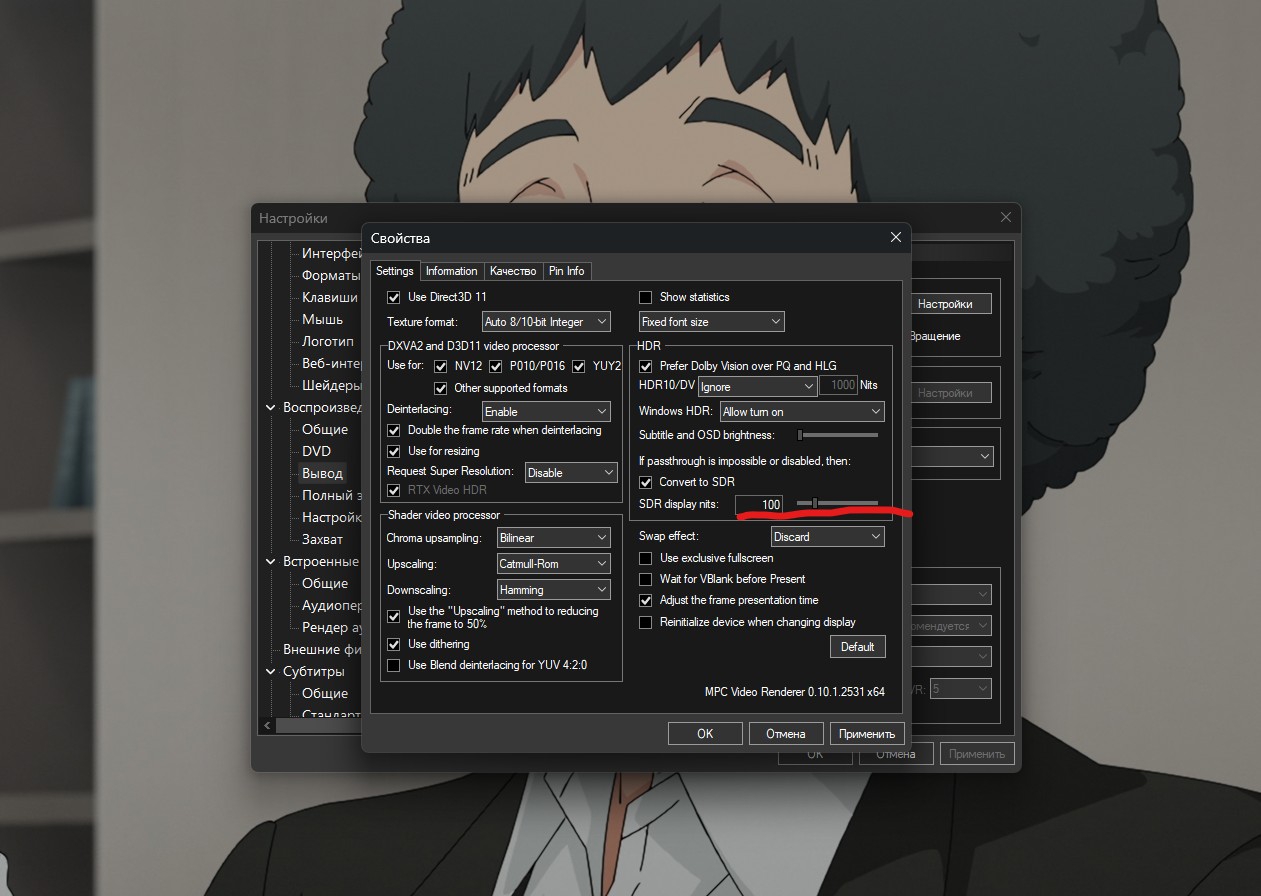
Task: Toggle Upscaling method for reducing frame to 50%
Action: pyautogui.click(x=393, y=617)
